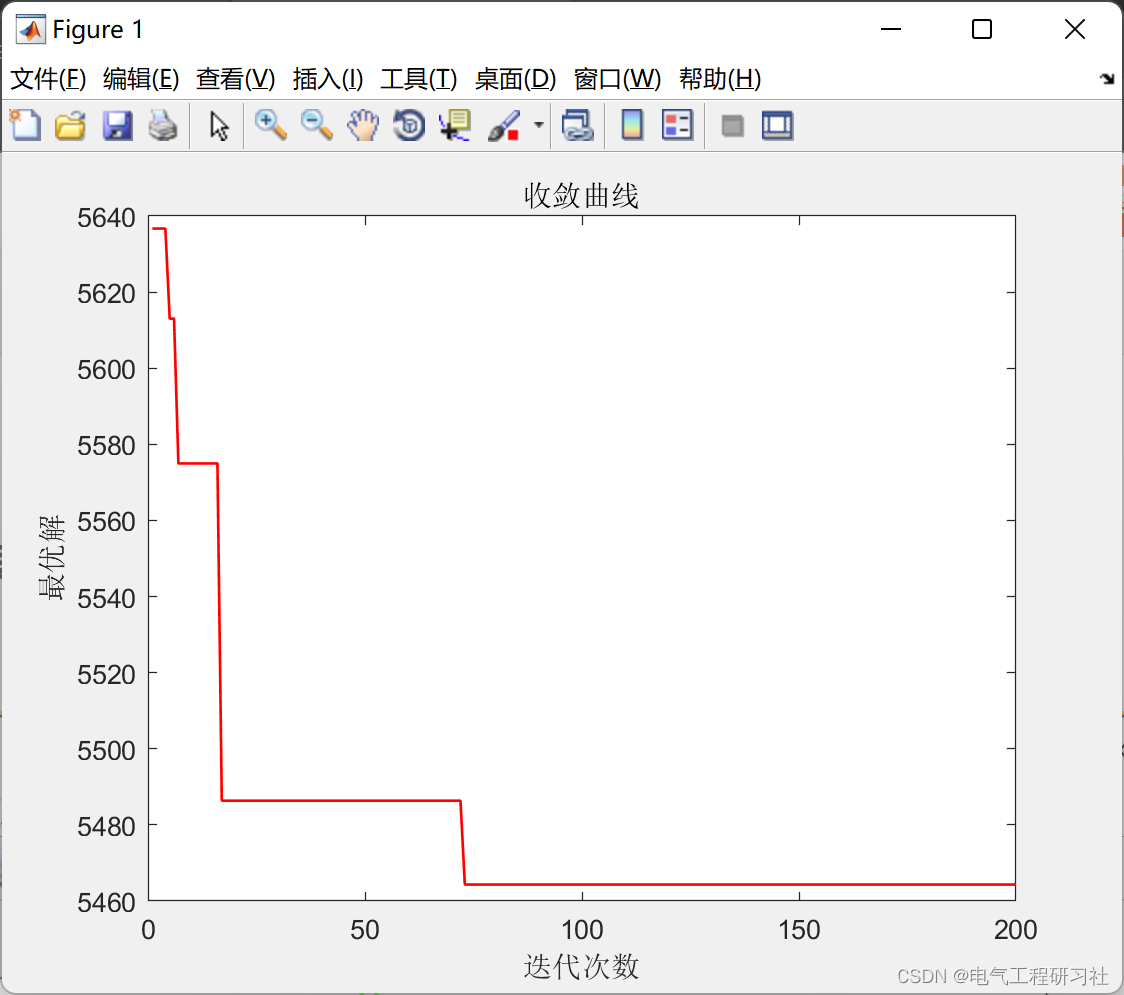Viewport: 1124px width, 995px height.
Task: Maximize the Figure 1 window
Action: 981,29
